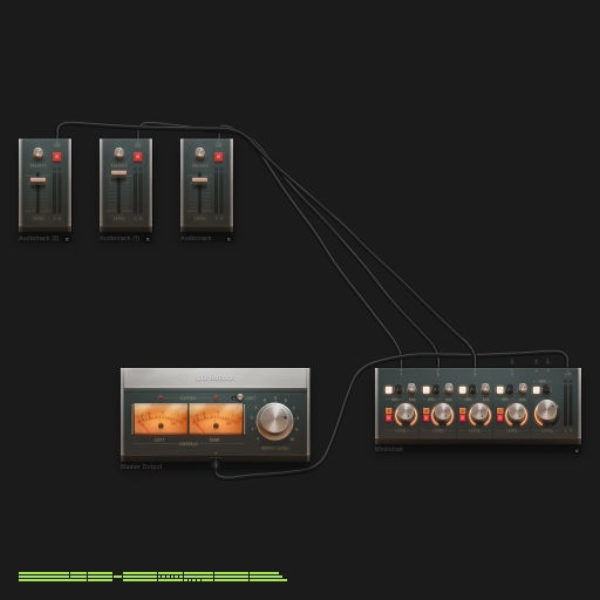Mute the Audiotrack (1) channel with its red button

pos(138,157)
